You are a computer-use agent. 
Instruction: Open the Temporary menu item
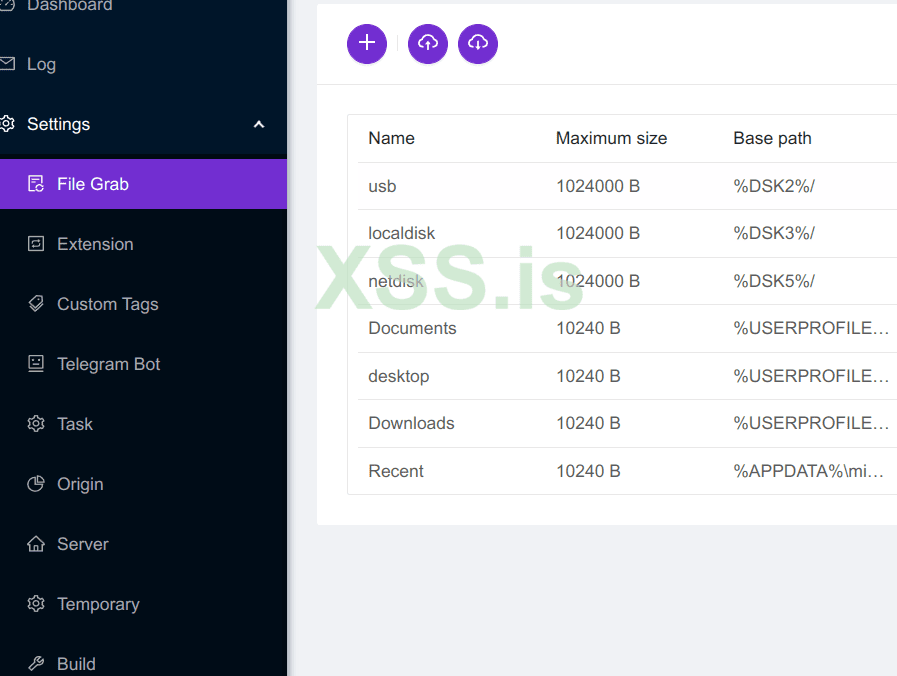[x=98, y=604]
